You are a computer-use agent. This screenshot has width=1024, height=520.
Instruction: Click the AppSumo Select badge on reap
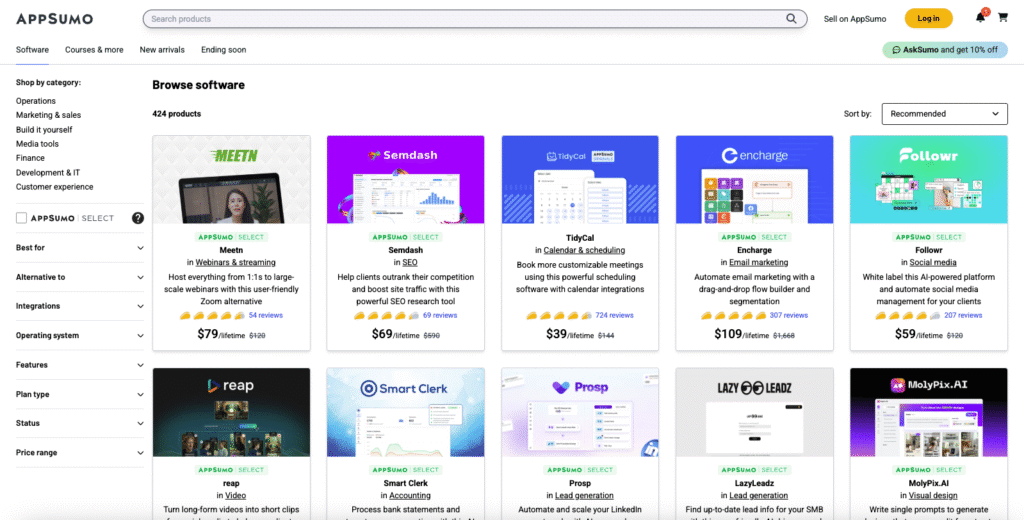231,470
